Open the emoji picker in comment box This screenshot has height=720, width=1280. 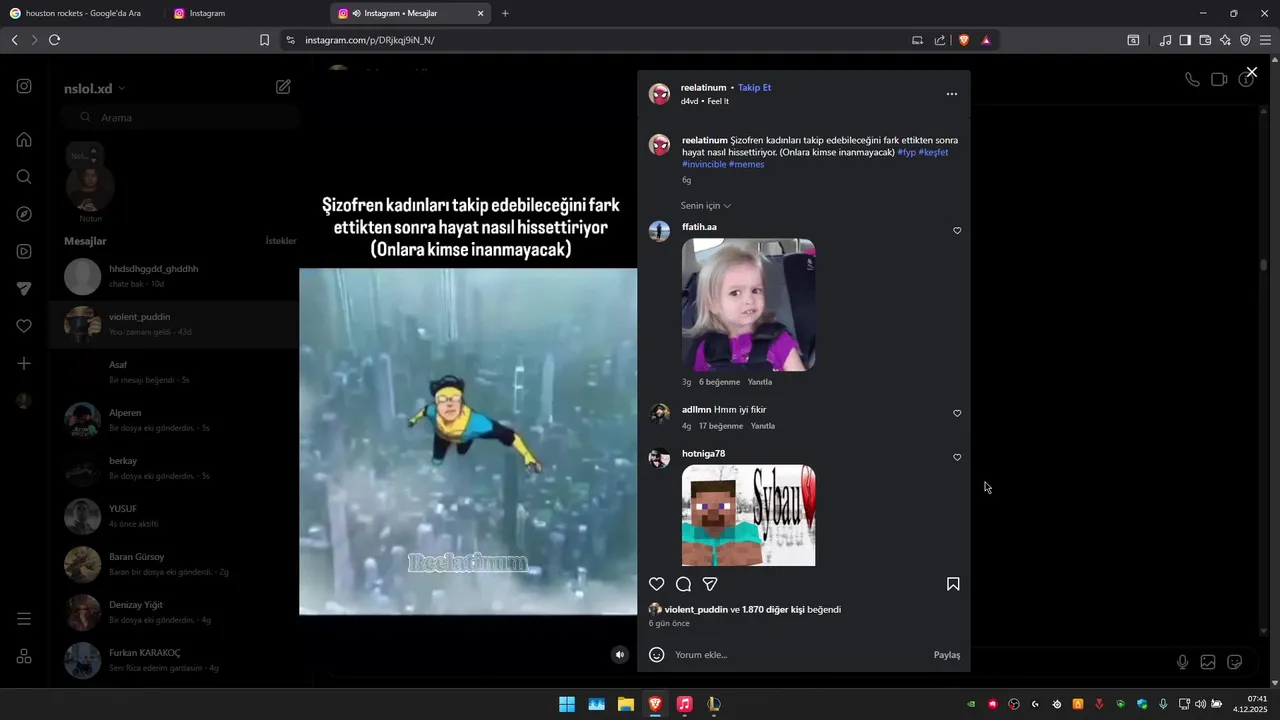[x=657, y=655]
